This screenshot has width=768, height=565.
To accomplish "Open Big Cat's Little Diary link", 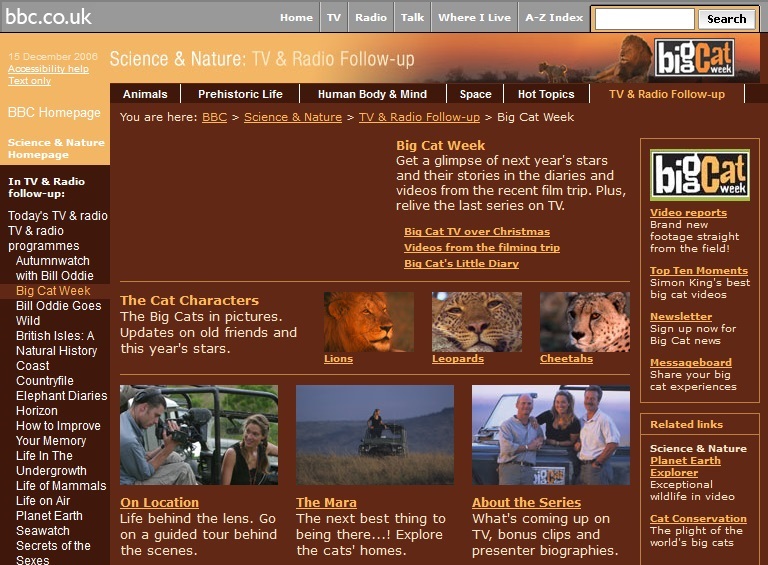I will coord(461,263).
